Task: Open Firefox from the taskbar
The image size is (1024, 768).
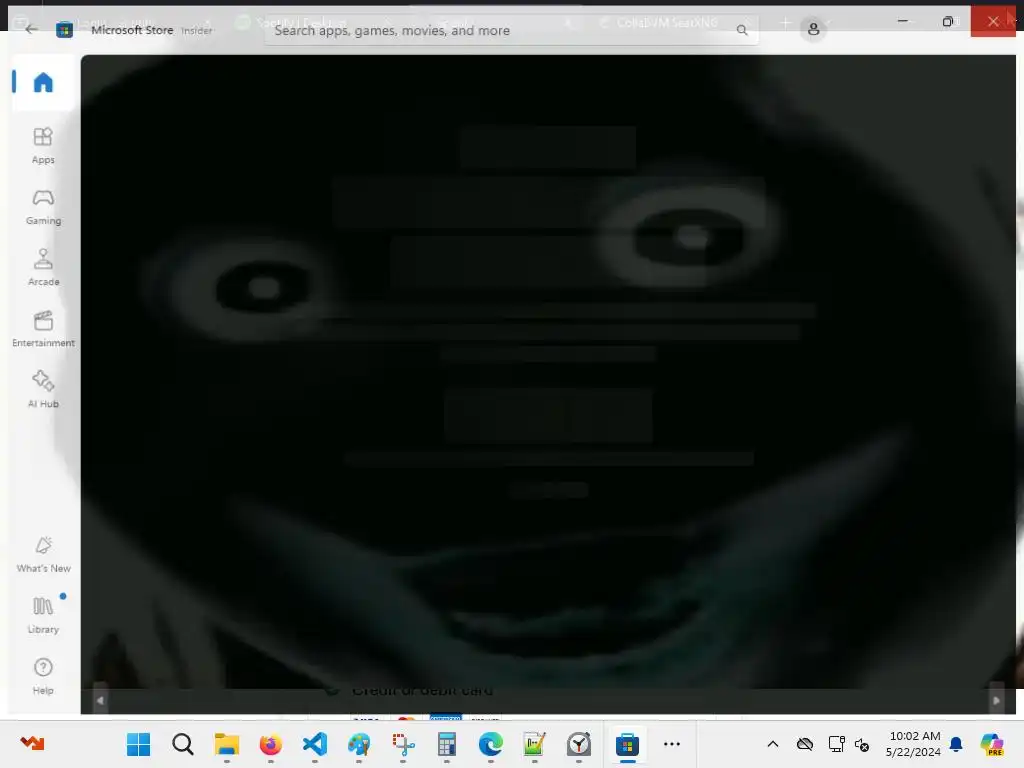Action: (x=270, y=744)
